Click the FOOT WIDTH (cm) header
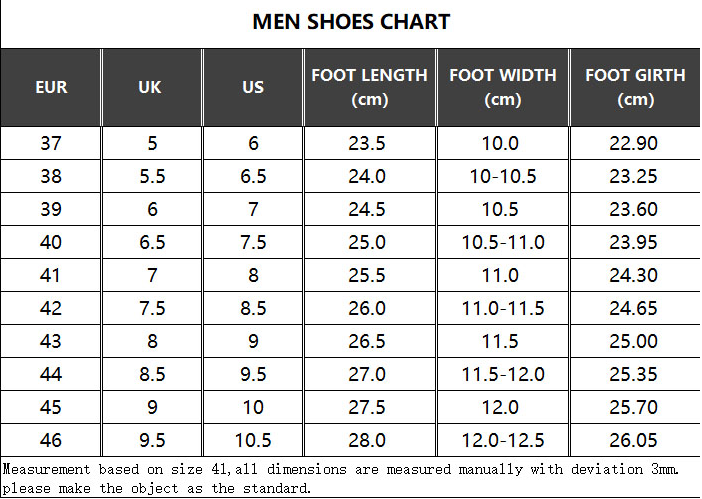The height and width of the screenshot is (499, 702). pos(502,87)
